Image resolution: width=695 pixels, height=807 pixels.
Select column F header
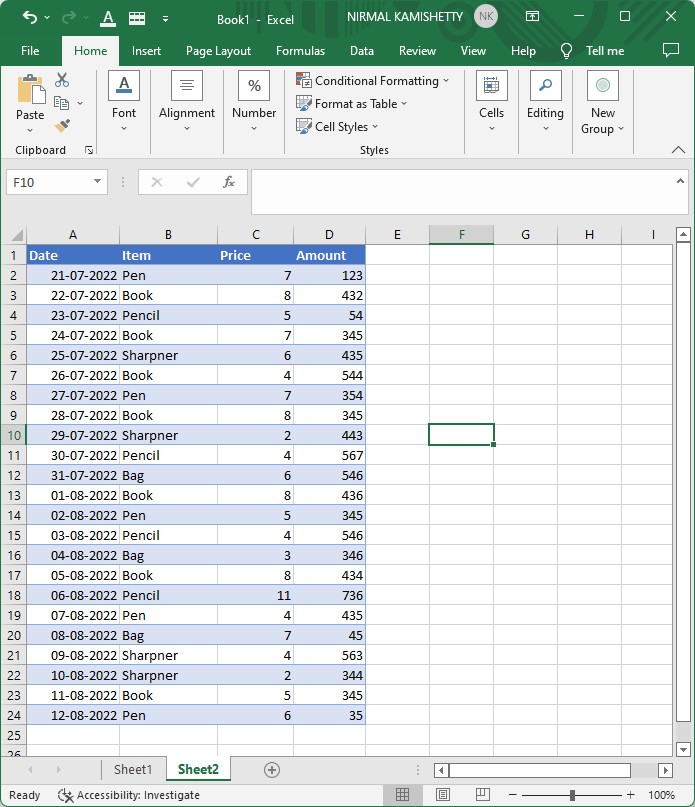point(461,235)
